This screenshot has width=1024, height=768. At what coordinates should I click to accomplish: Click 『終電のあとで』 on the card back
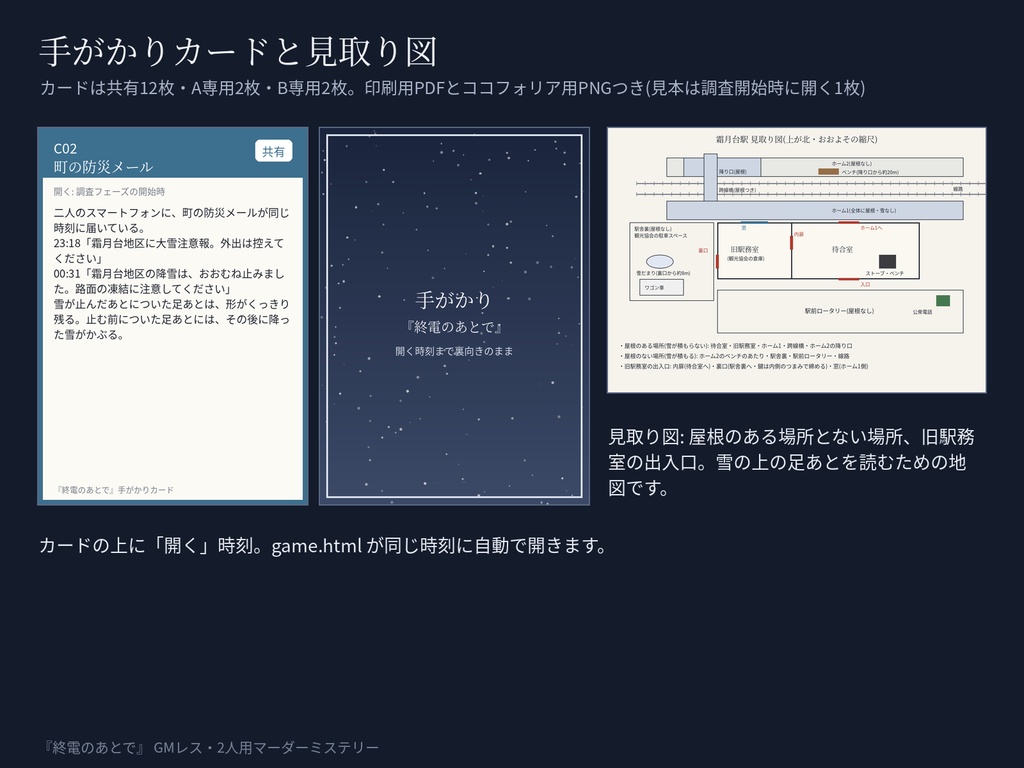point(454,327)
